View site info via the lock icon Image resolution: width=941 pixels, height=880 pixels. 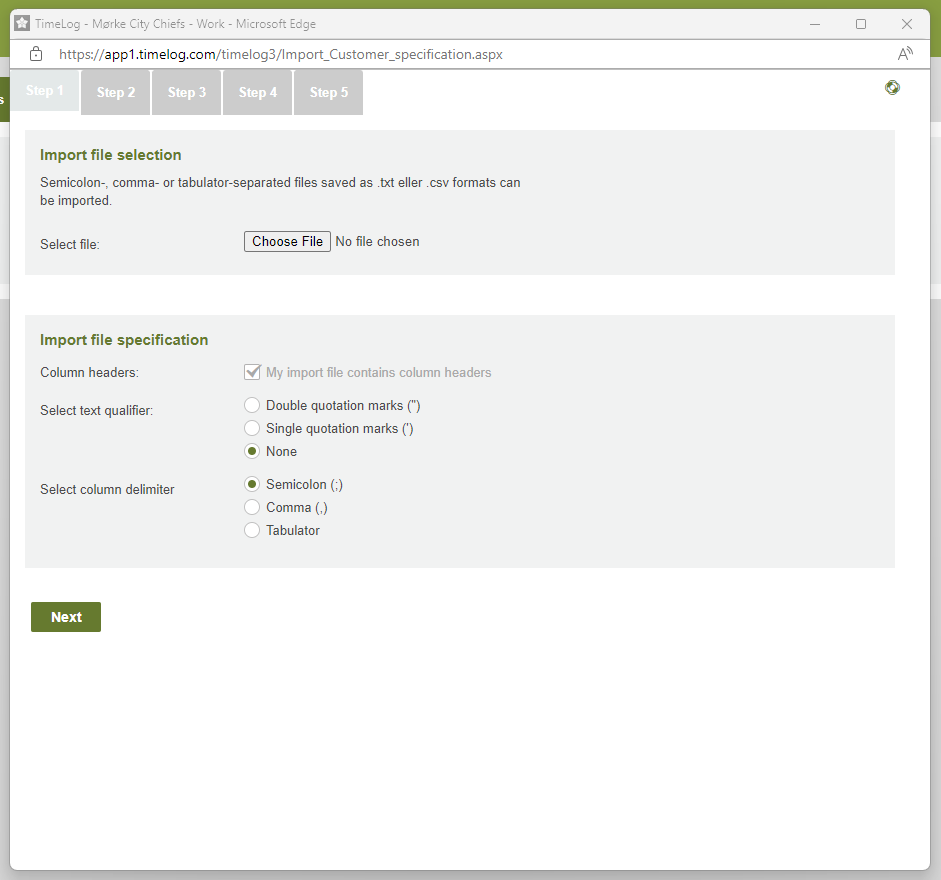pos(36,54)
